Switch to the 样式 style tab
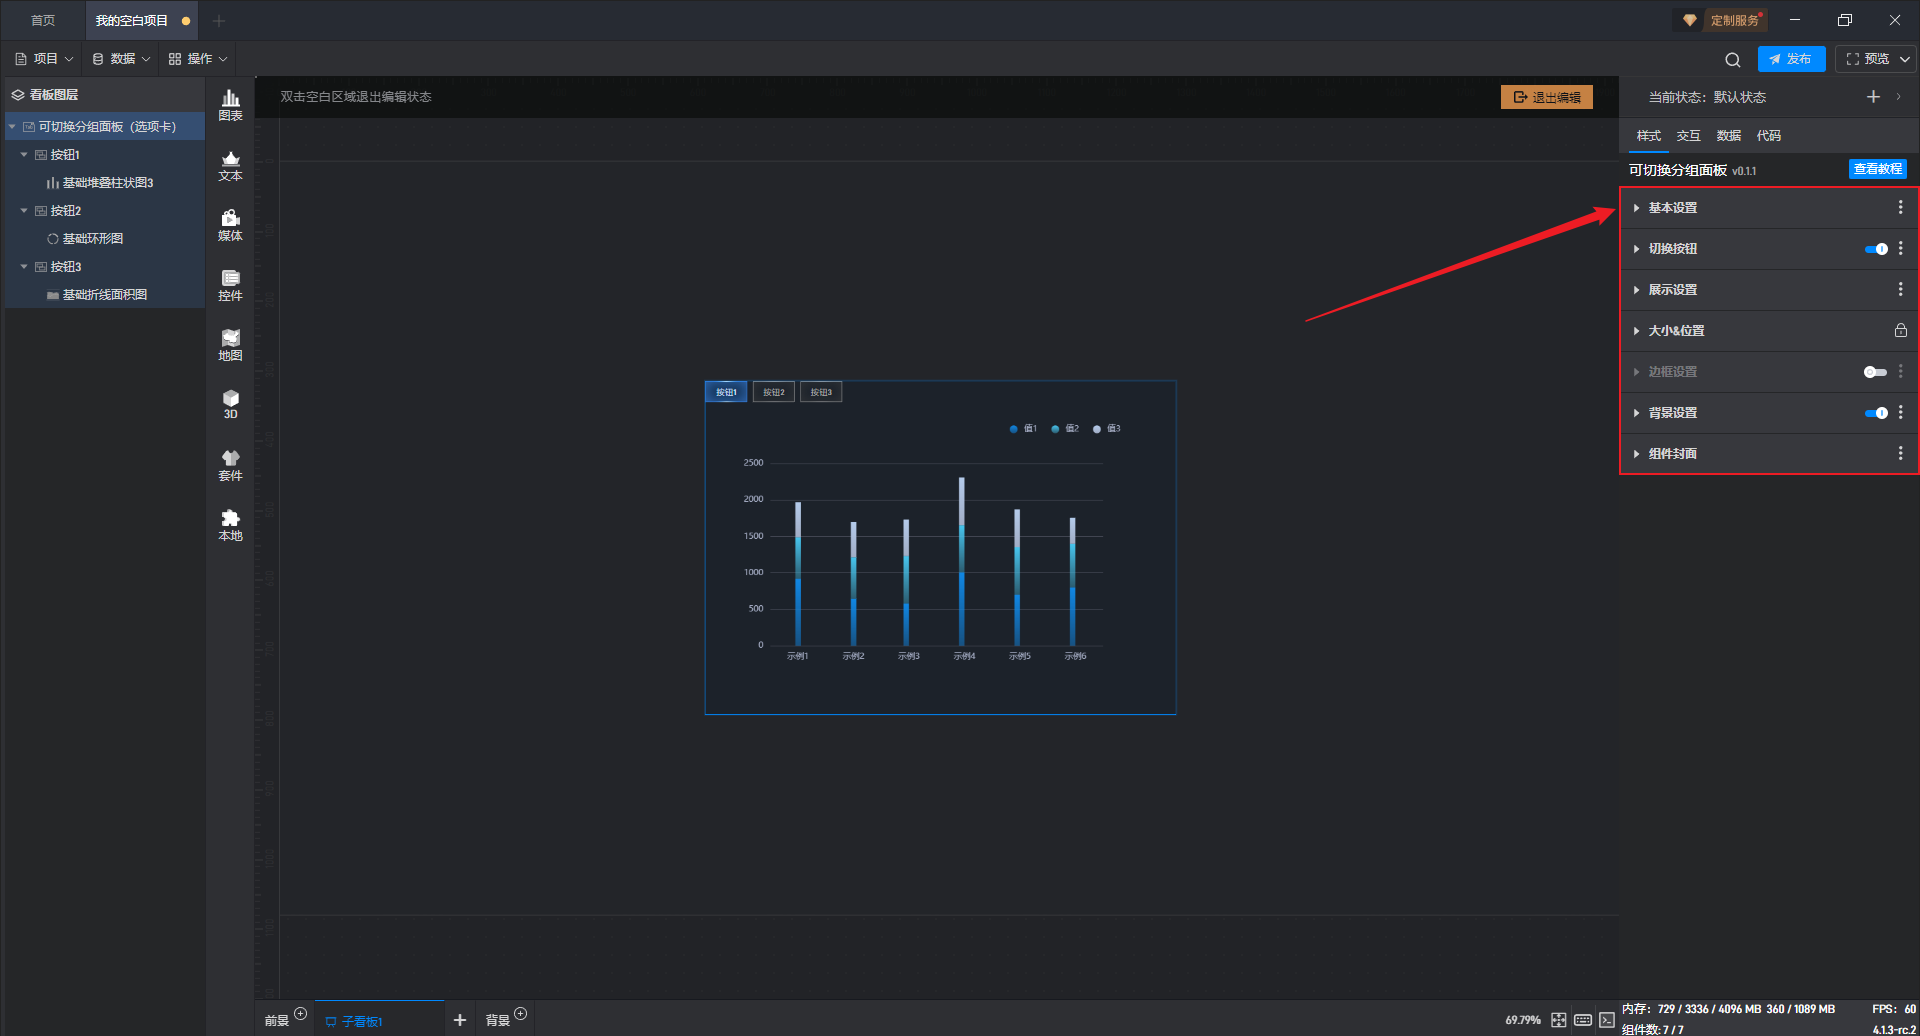 [1648, 136]
